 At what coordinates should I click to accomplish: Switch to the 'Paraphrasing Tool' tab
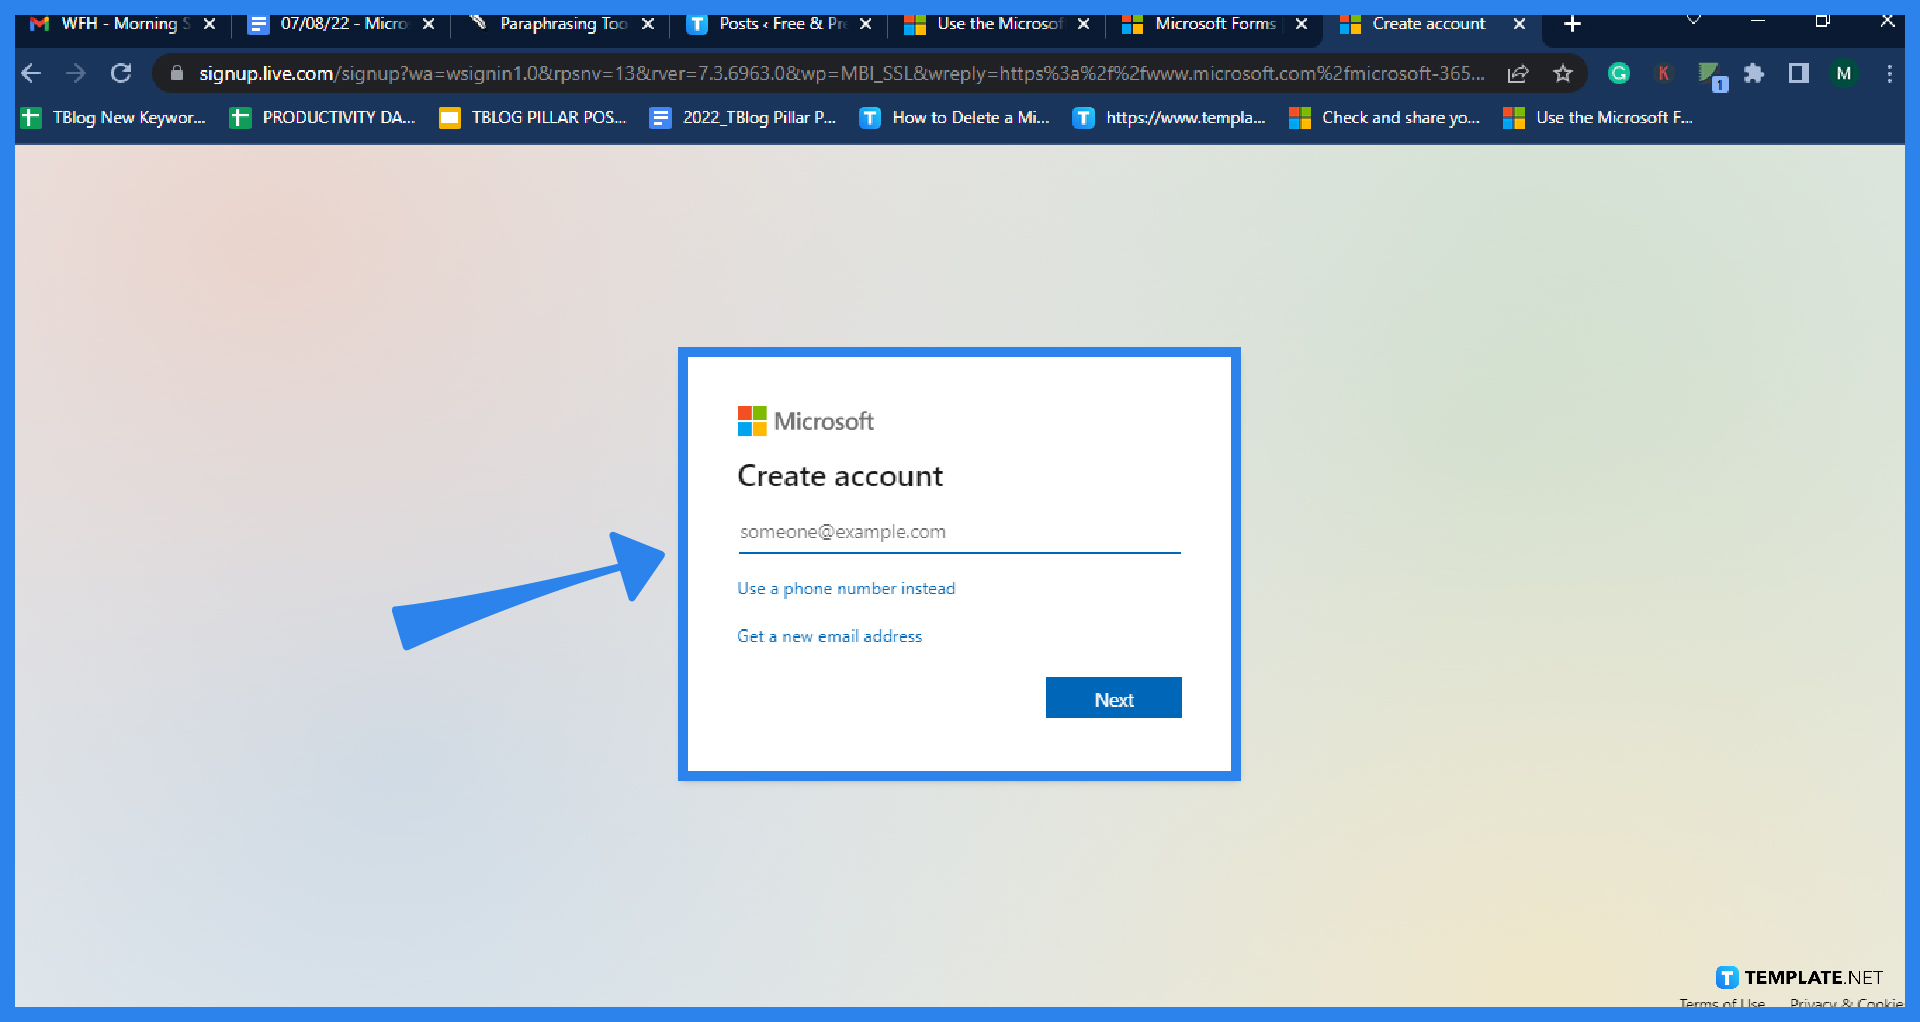coord(560,23)
